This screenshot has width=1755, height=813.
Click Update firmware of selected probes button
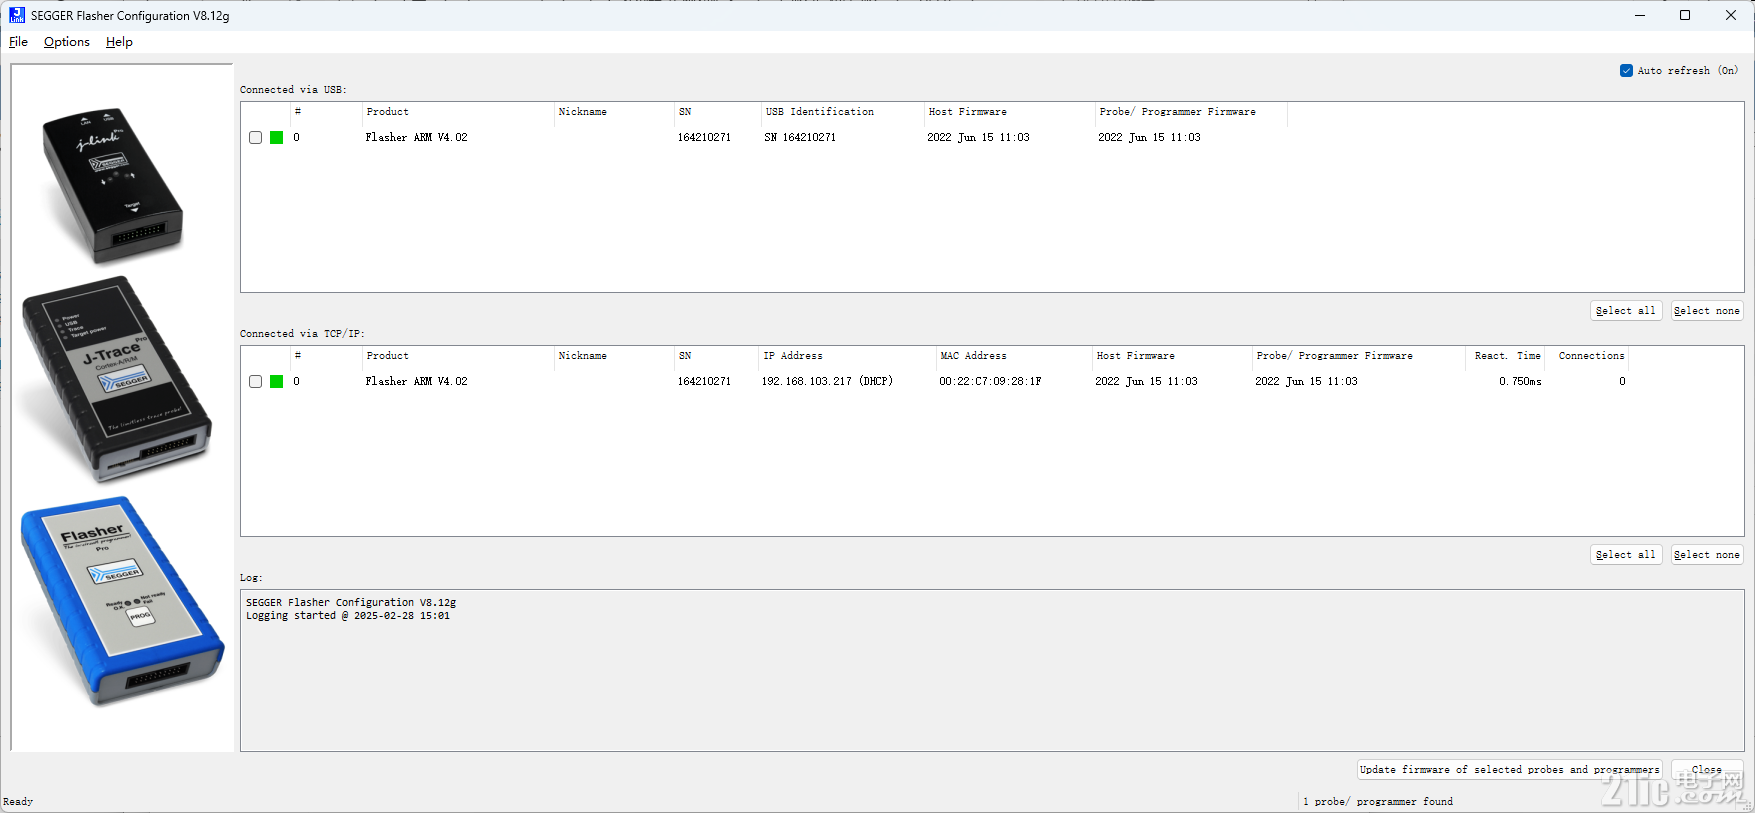pos(1509,770)
